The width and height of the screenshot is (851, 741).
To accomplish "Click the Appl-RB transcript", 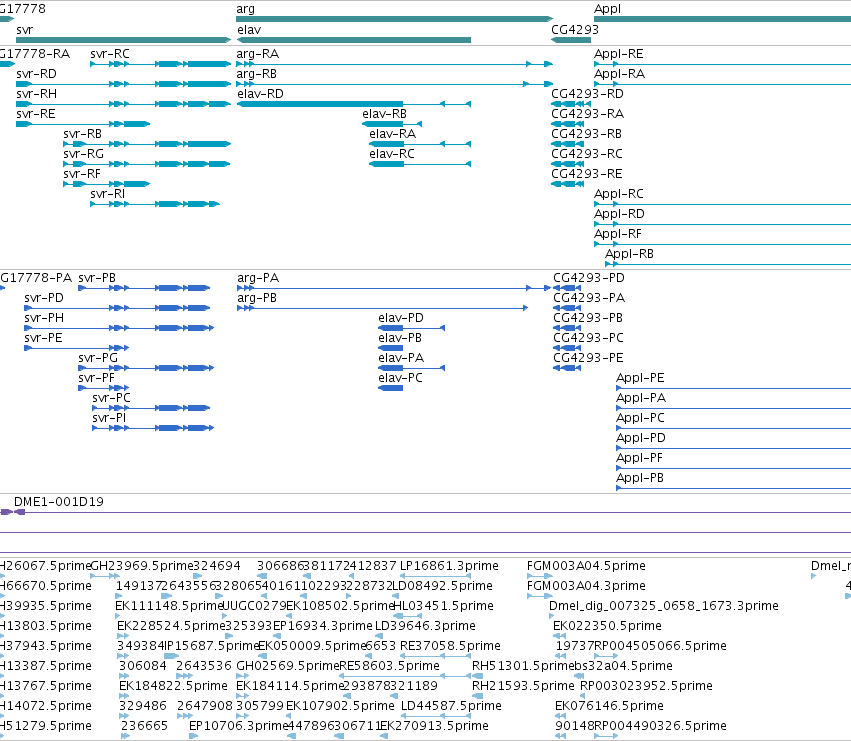I will 728,264.
